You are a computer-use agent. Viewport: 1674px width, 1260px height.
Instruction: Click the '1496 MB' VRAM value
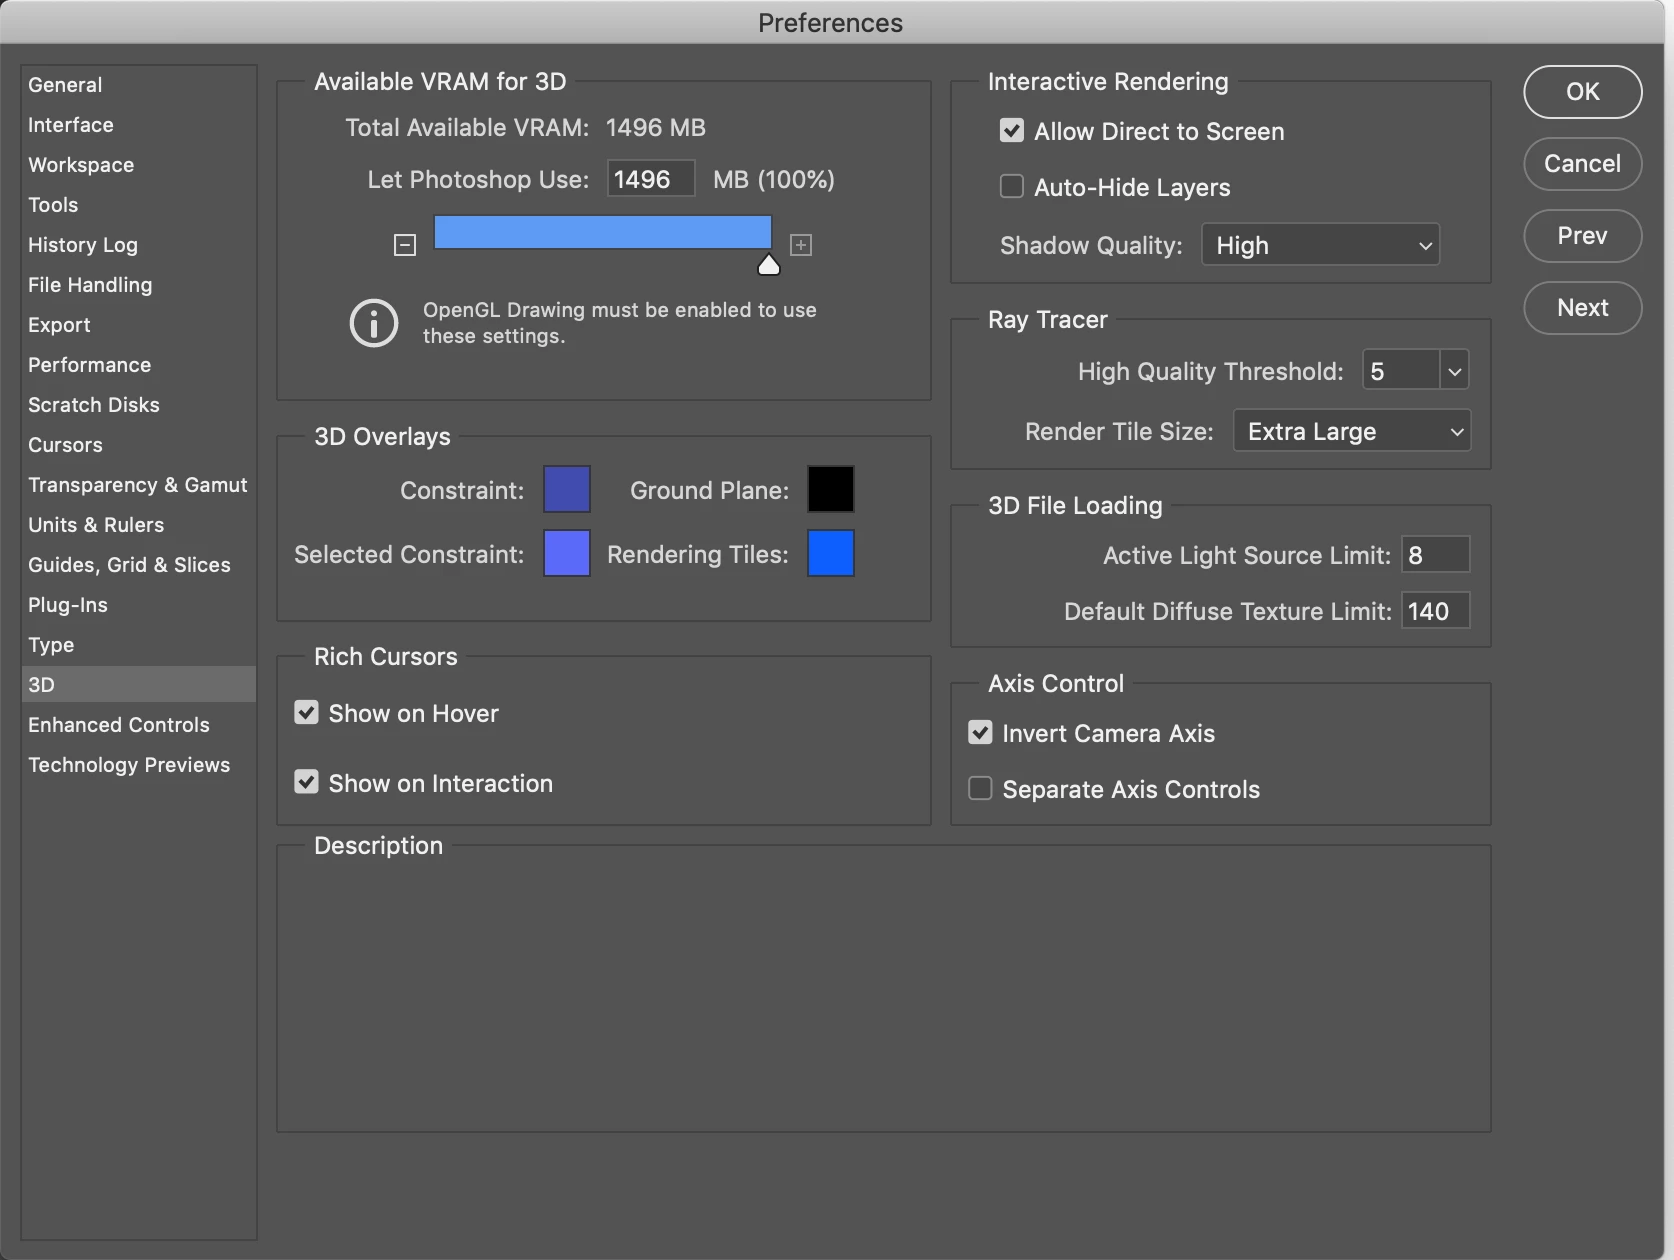[x=656, y=128]
